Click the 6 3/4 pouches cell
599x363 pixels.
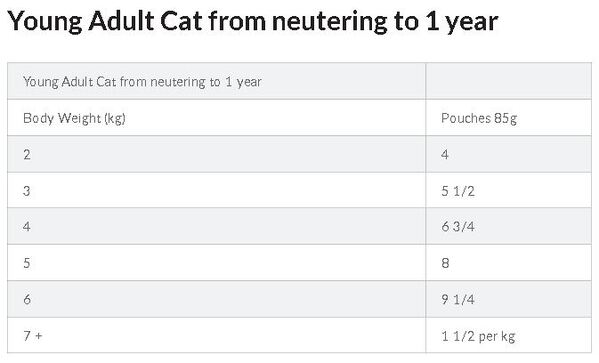coord(508,226)
